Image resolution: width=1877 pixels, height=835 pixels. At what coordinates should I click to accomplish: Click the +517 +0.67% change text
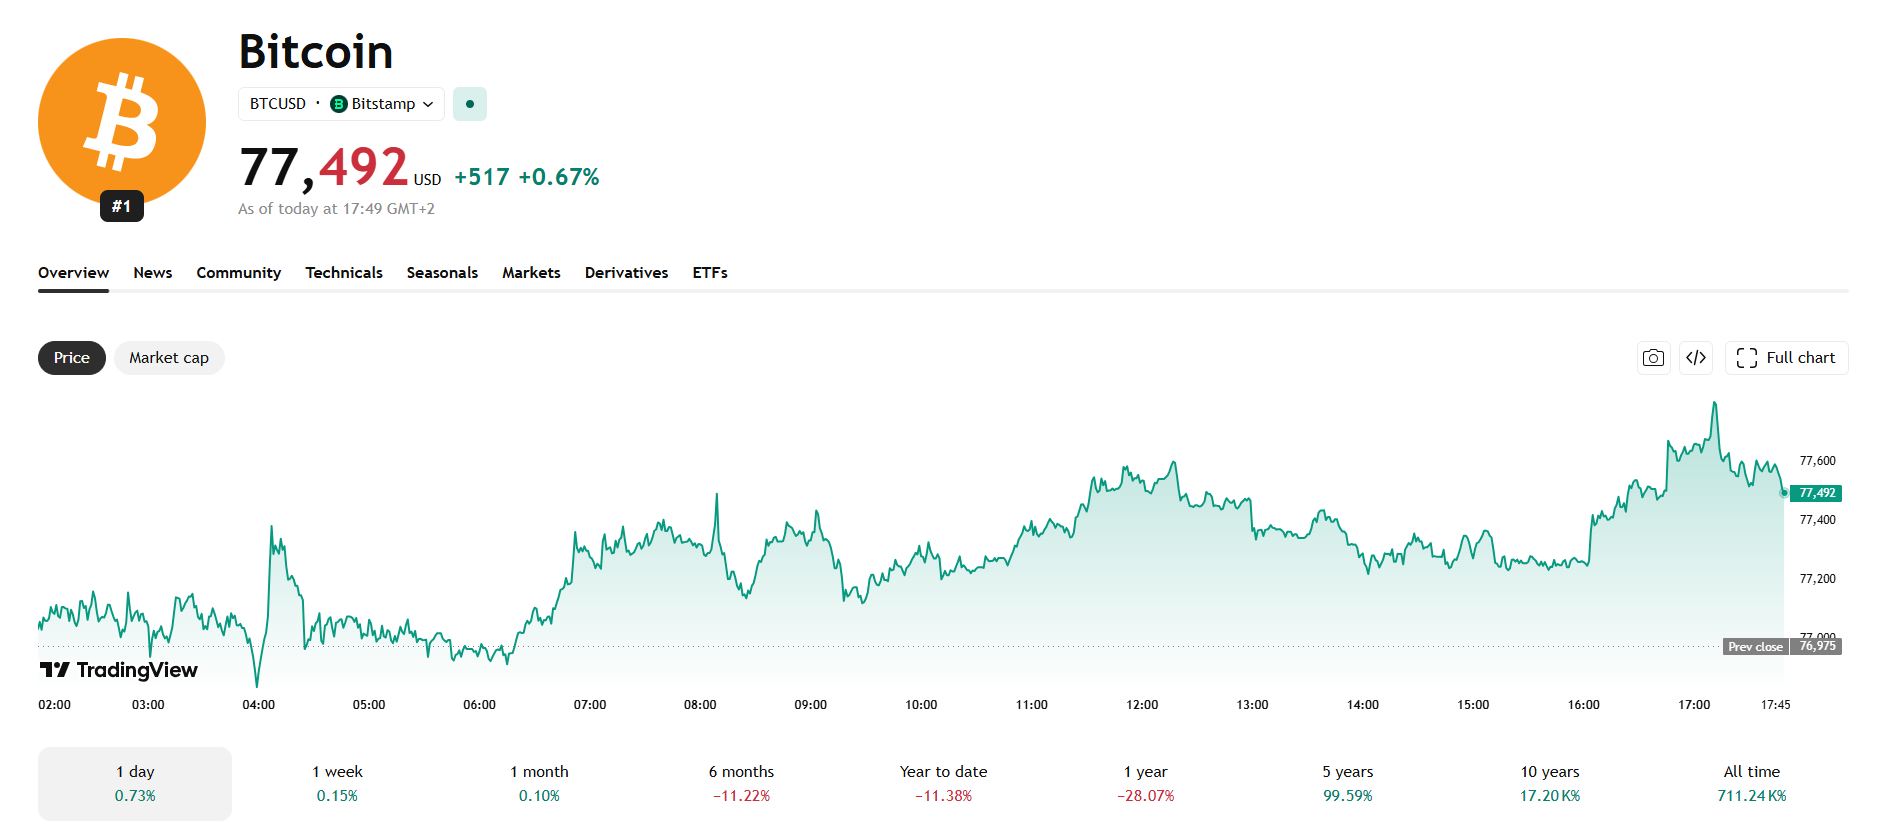pyautogui.click(x=527, y=177)
